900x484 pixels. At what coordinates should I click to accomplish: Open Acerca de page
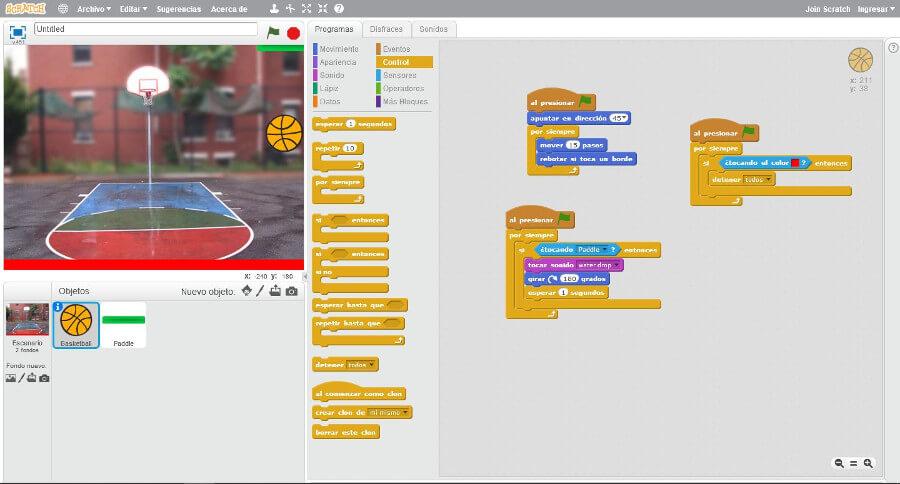coord(229,9)
